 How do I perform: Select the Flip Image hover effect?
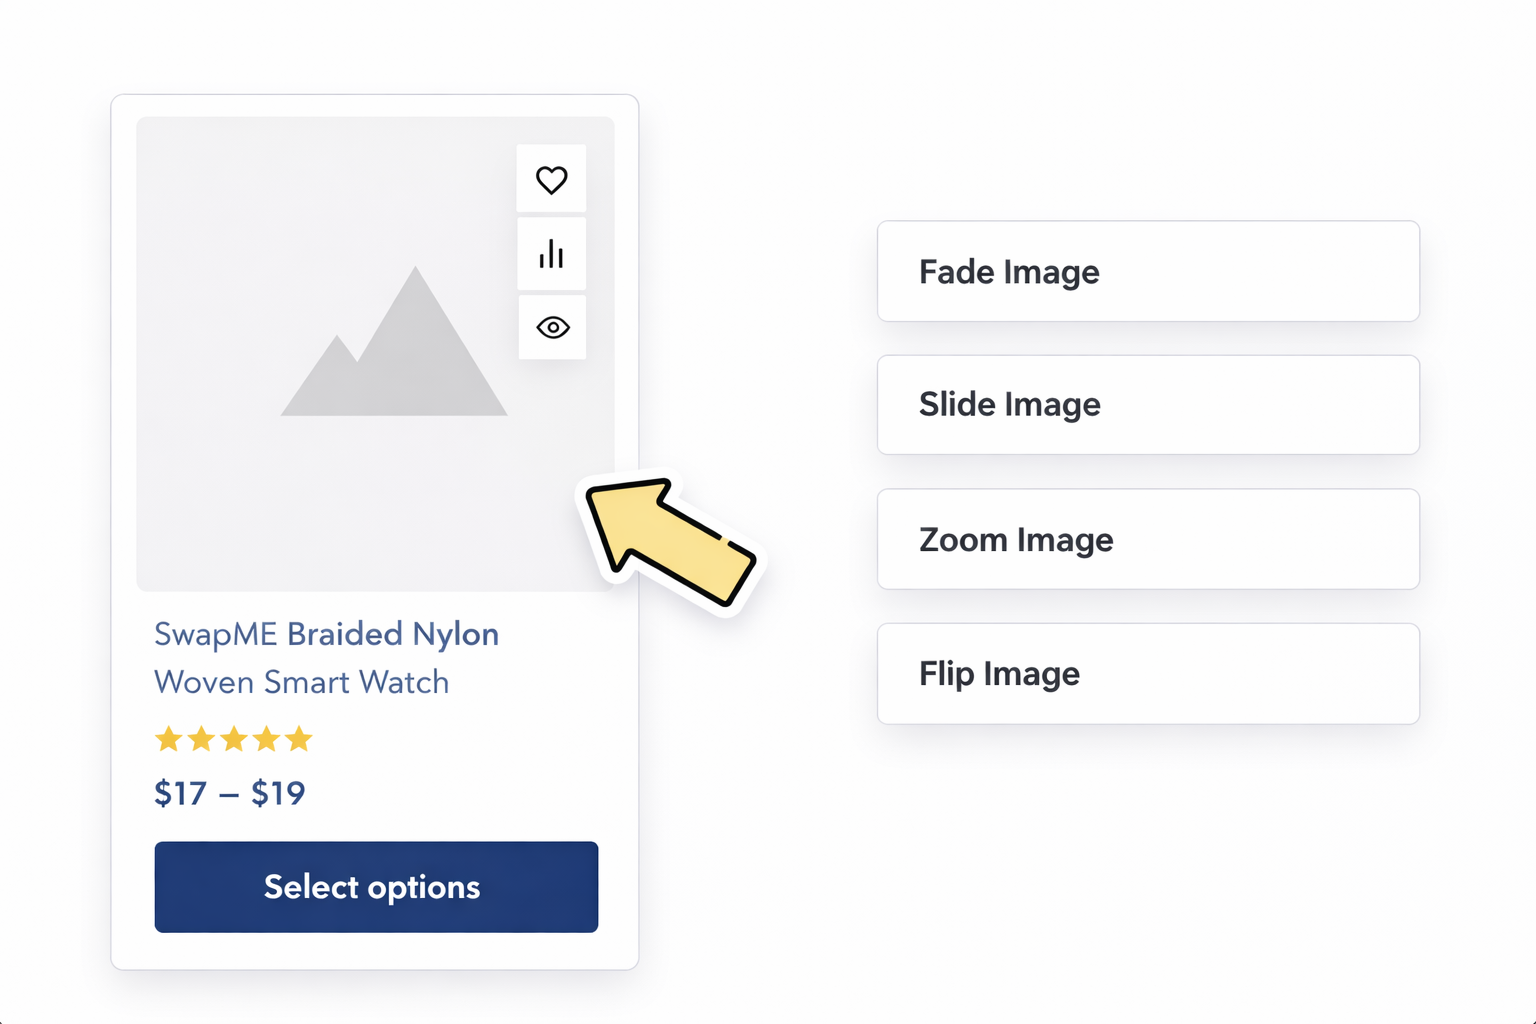(x=1147, y=673)
